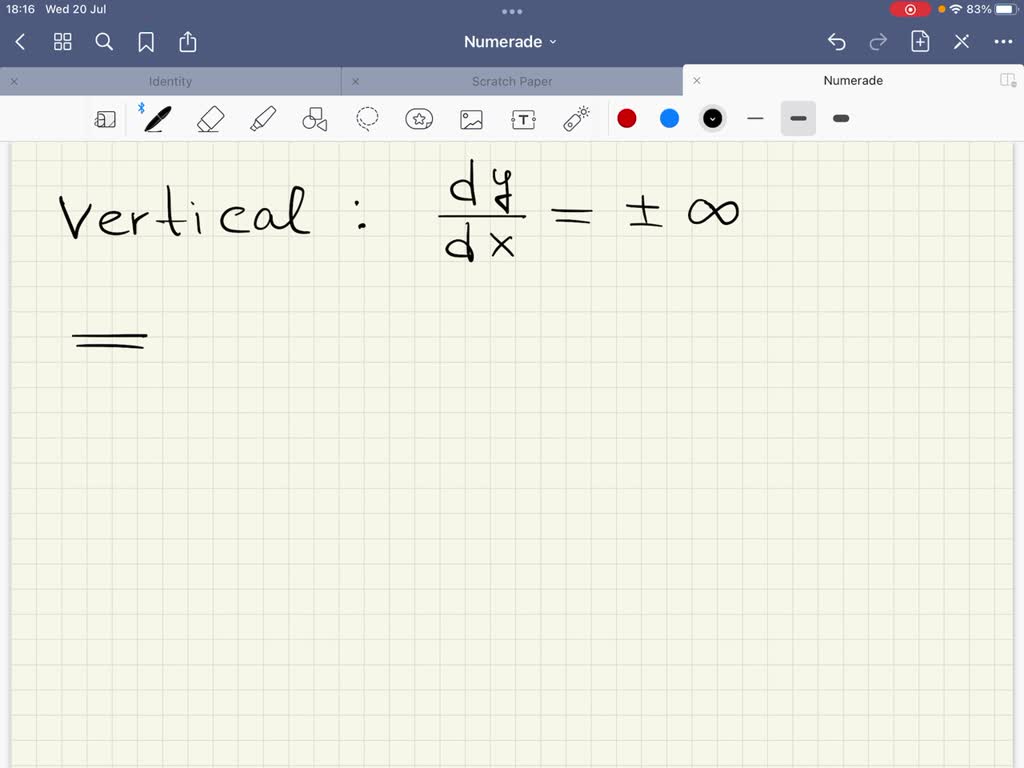Screen dimensions: 1024x768
Task: Select the Text box tool
Action: click(523, 118)
